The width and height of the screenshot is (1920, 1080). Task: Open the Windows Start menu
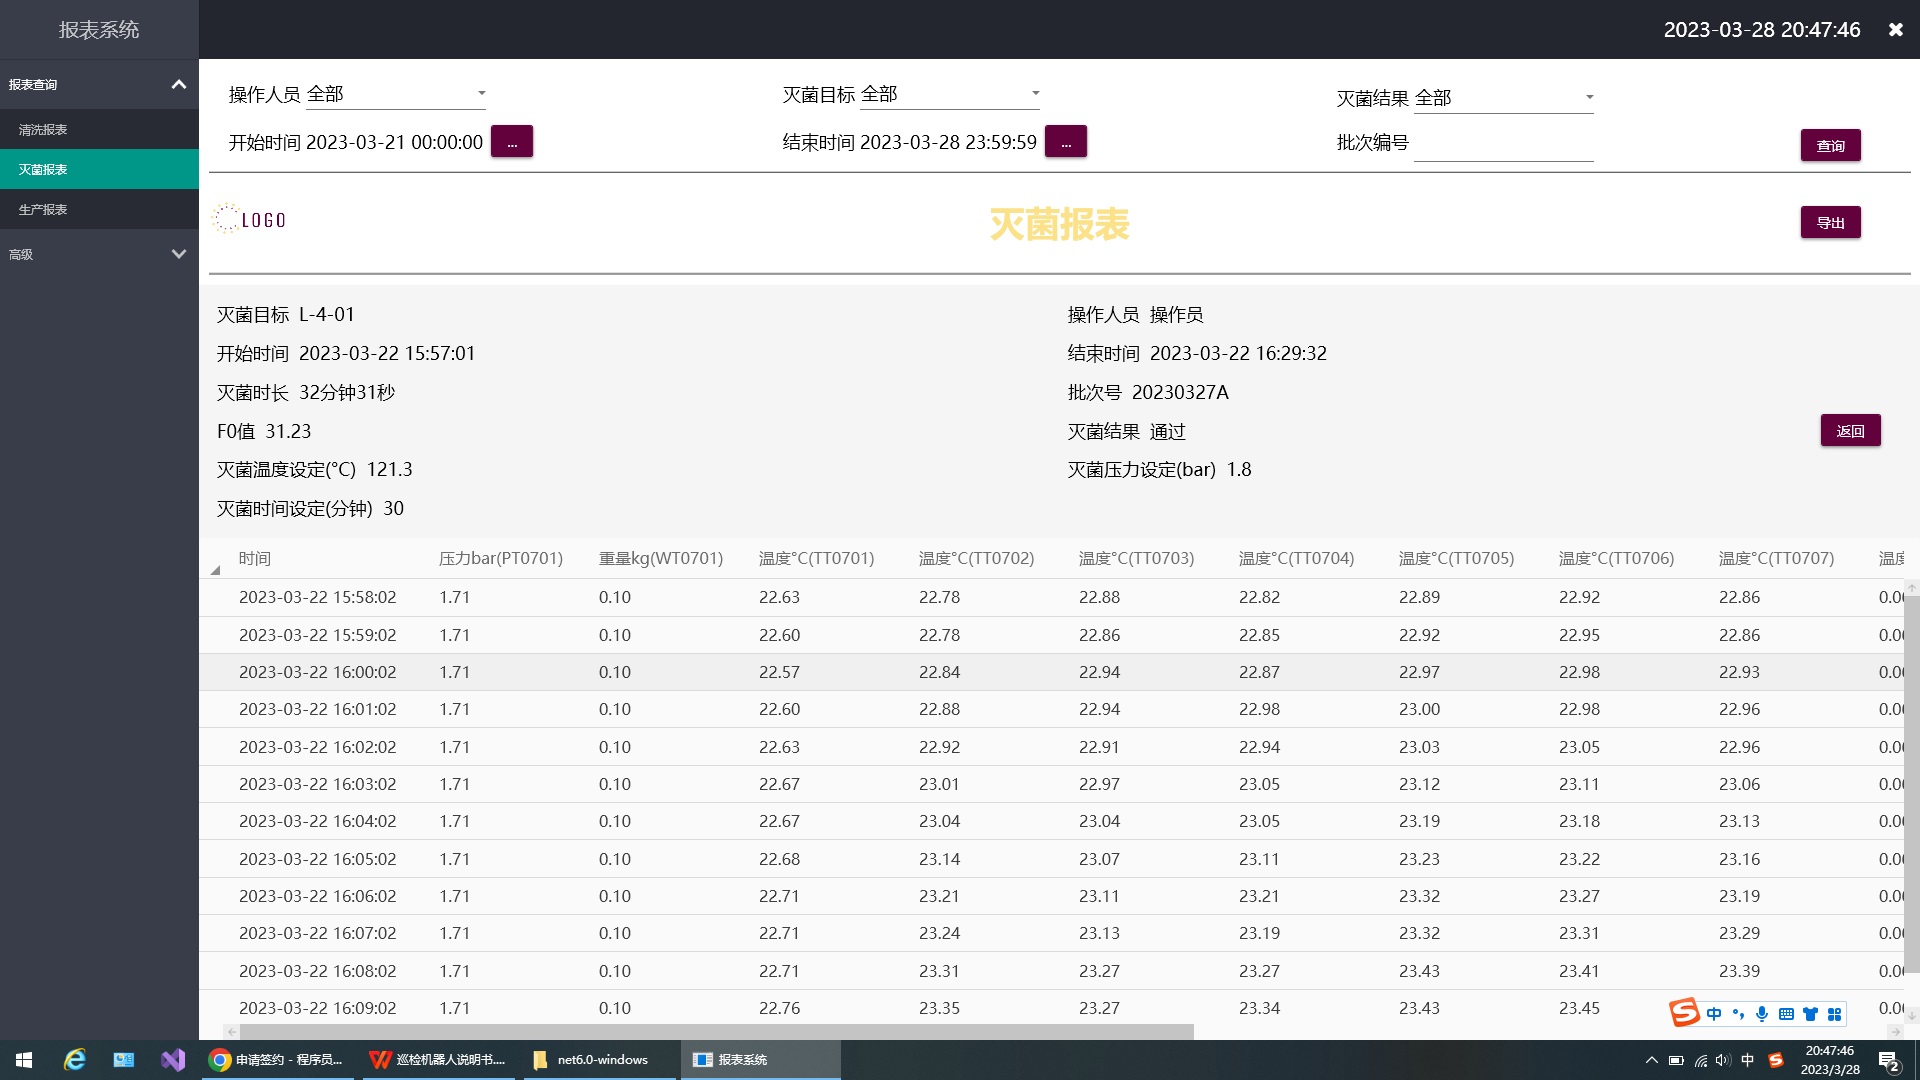(24, 1060)
